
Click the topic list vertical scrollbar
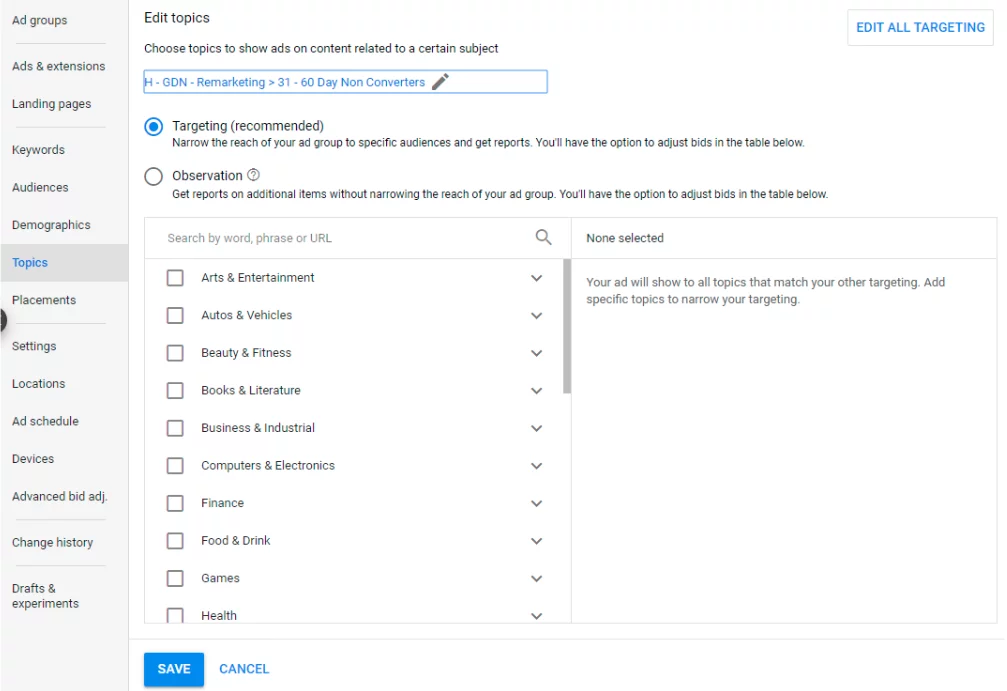[567, 325]
